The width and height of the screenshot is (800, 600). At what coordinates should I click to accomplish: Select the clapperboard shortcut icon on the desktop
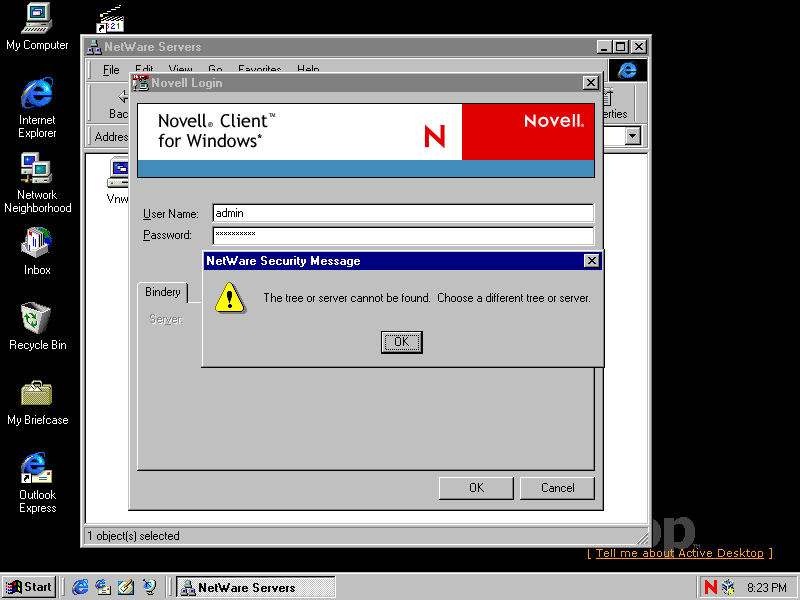(x=110, y=19)
